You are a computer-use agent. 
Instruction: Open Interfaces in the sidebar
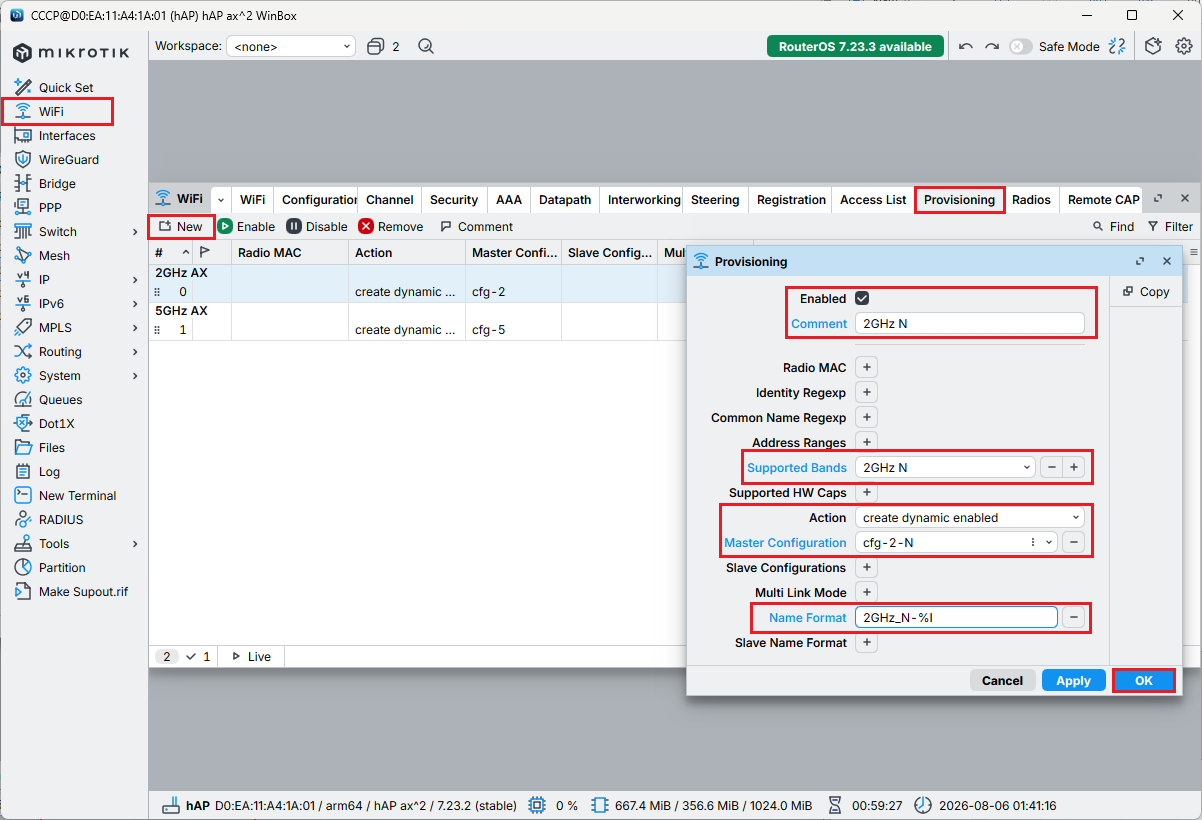point(67,136)
